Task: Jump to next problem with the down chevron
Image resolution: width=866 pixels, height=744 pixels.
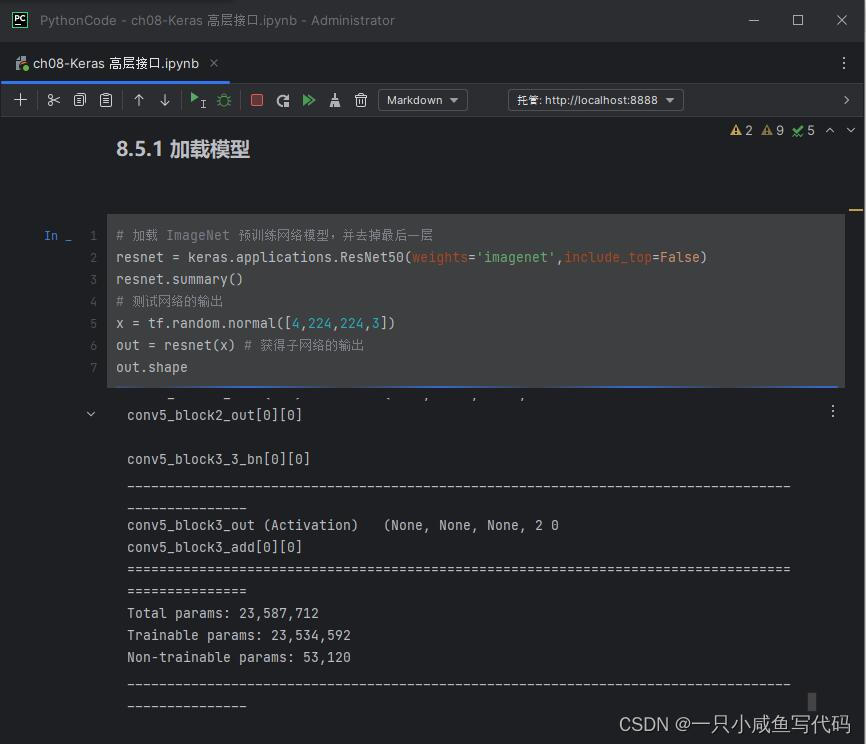Action: coord(852,130)
